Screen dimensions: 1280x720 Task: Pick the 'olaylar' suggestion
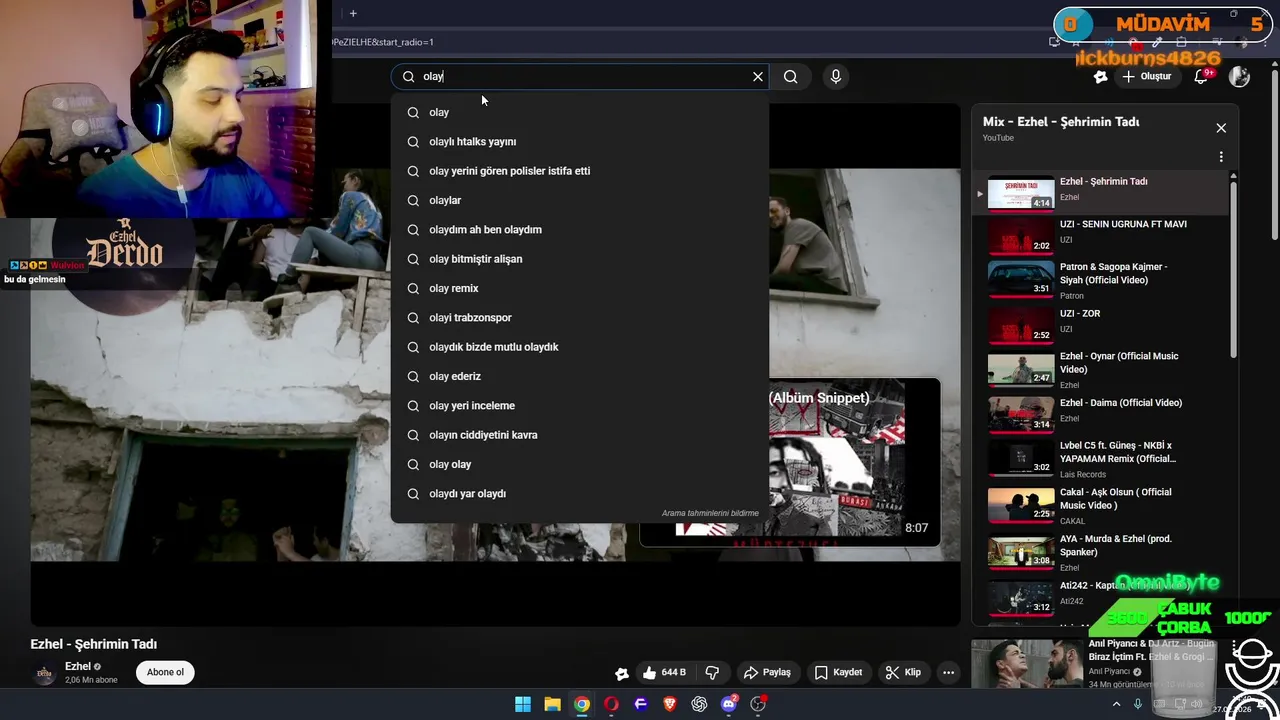580,200
